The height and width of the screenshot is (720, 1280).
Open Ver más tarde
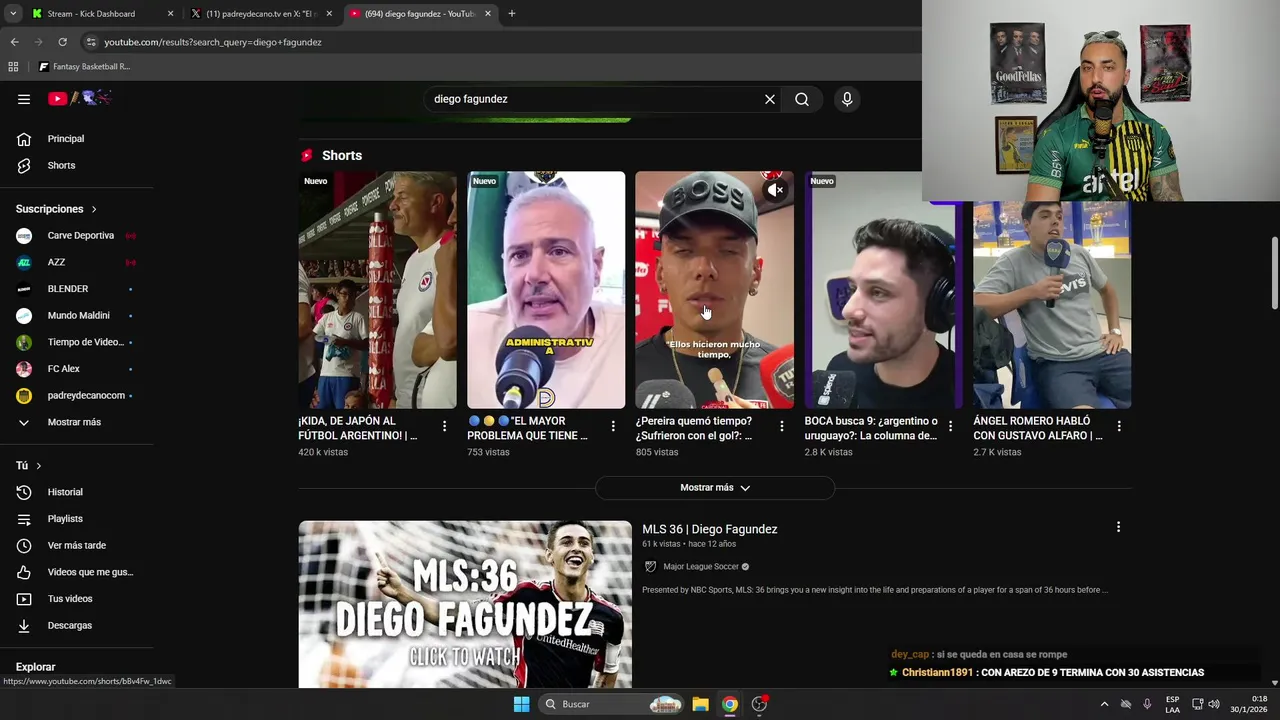point(77,545)
